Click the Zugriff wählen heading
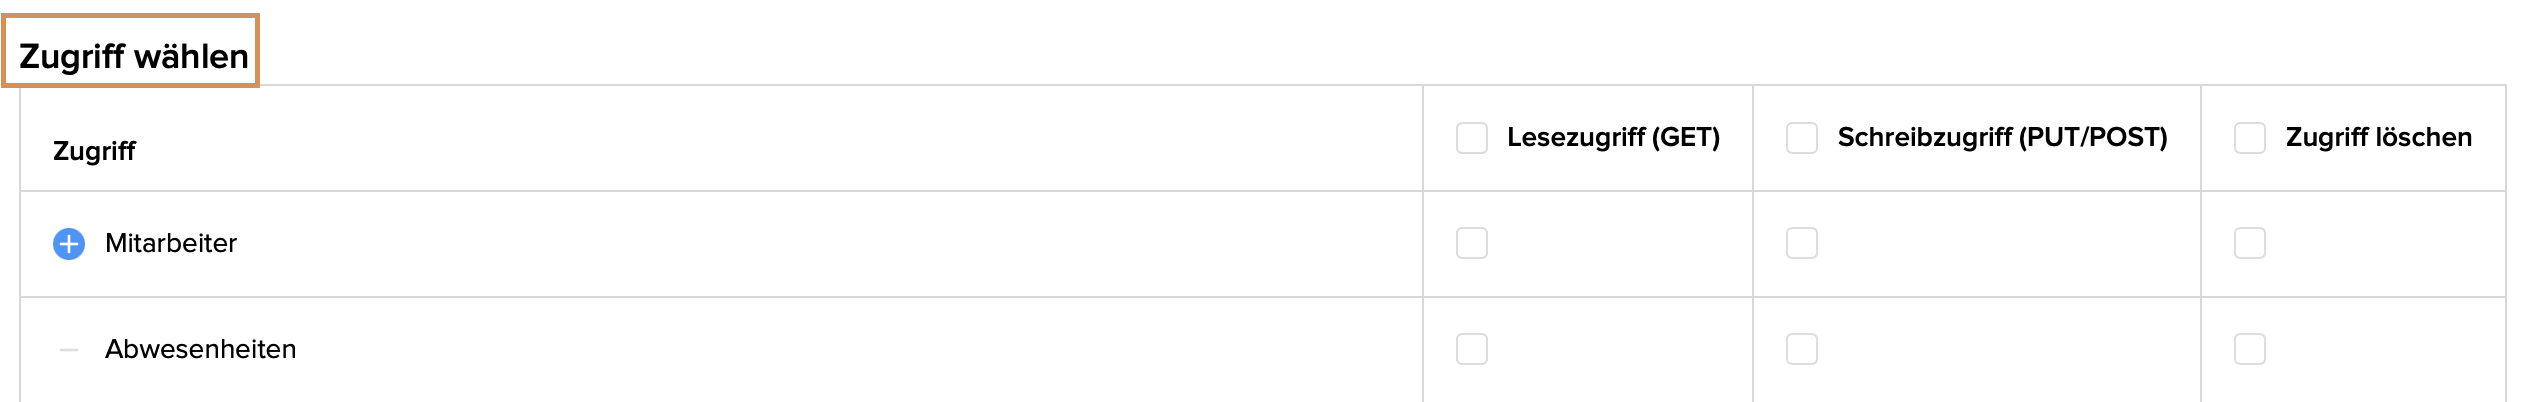The width and height of the screenshot is (2532, 402). (133, 56)
